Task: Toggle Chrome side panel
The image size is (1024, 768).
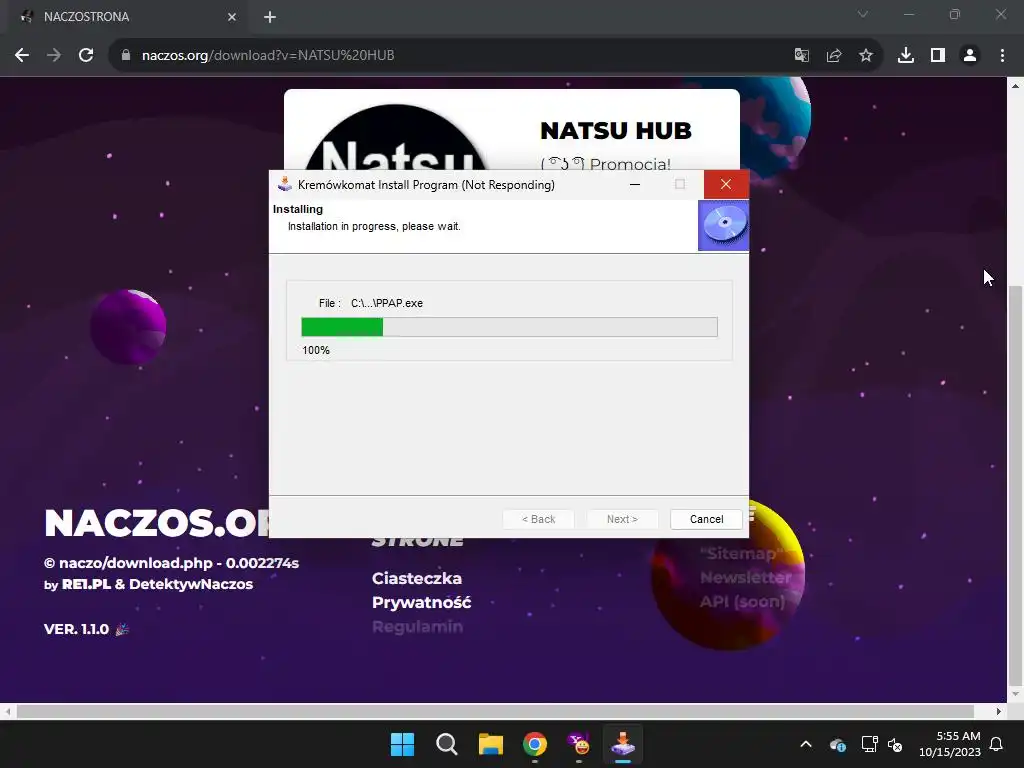Action: tap(938, 56)
